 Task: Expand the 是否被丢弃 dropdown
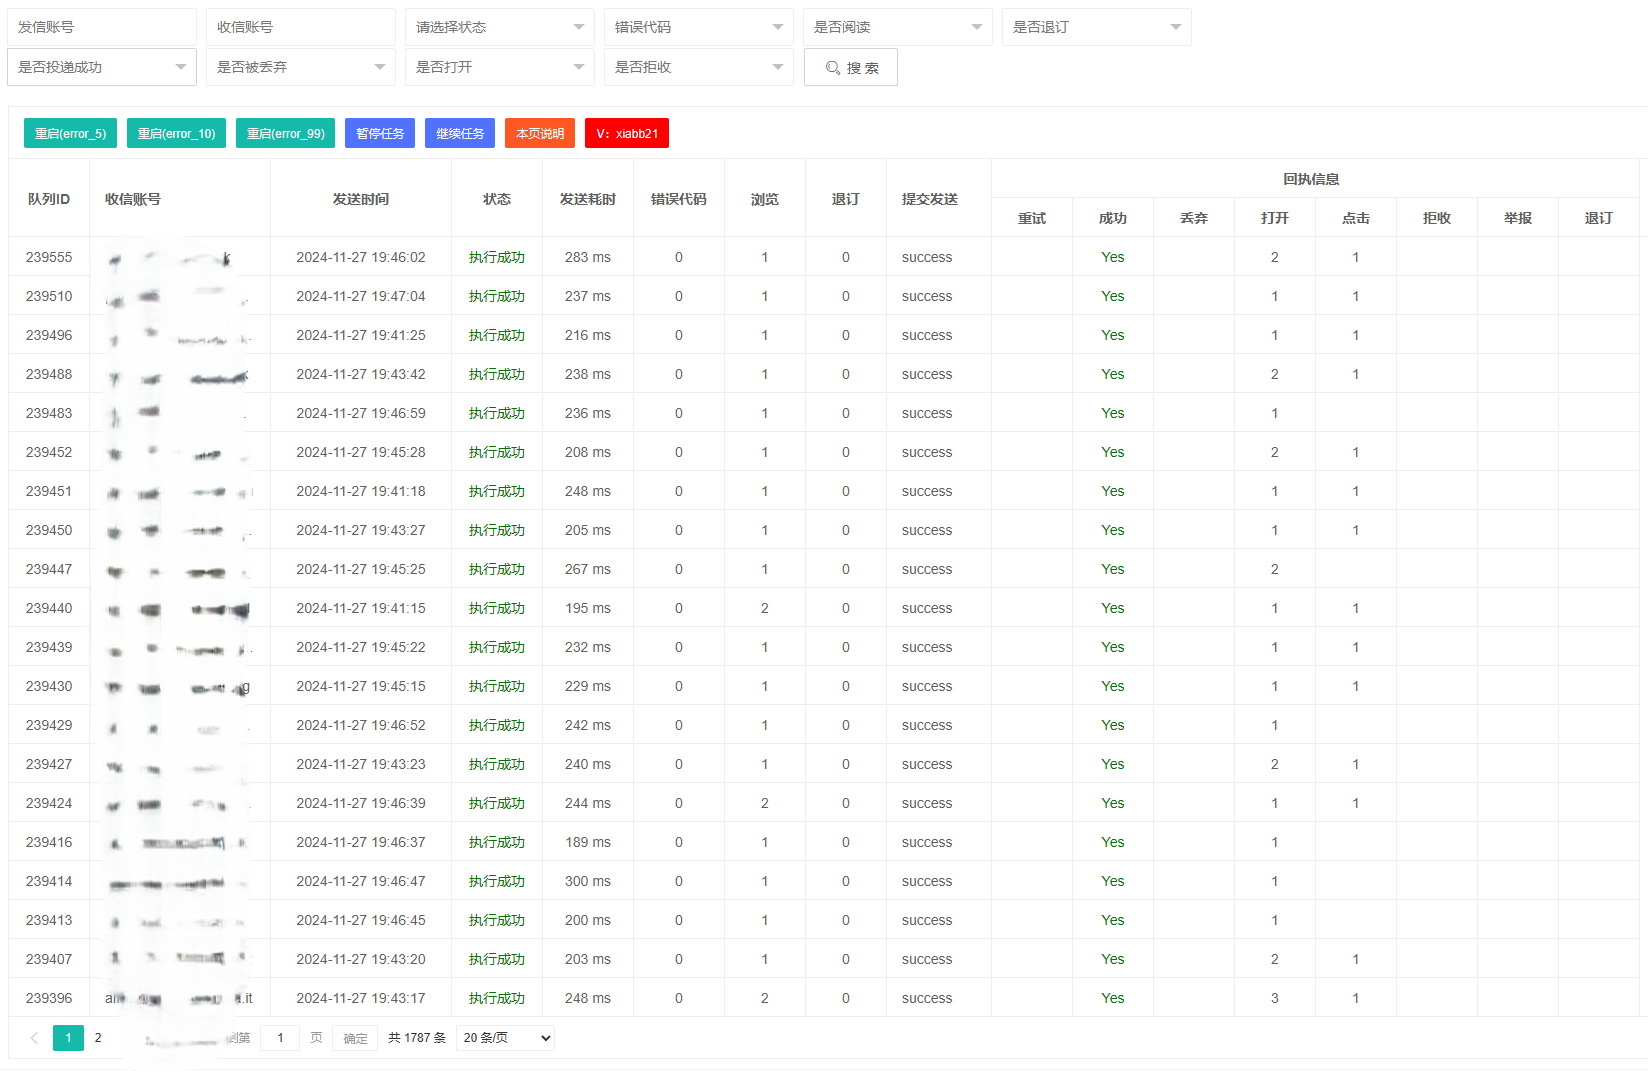click(301, 67)
